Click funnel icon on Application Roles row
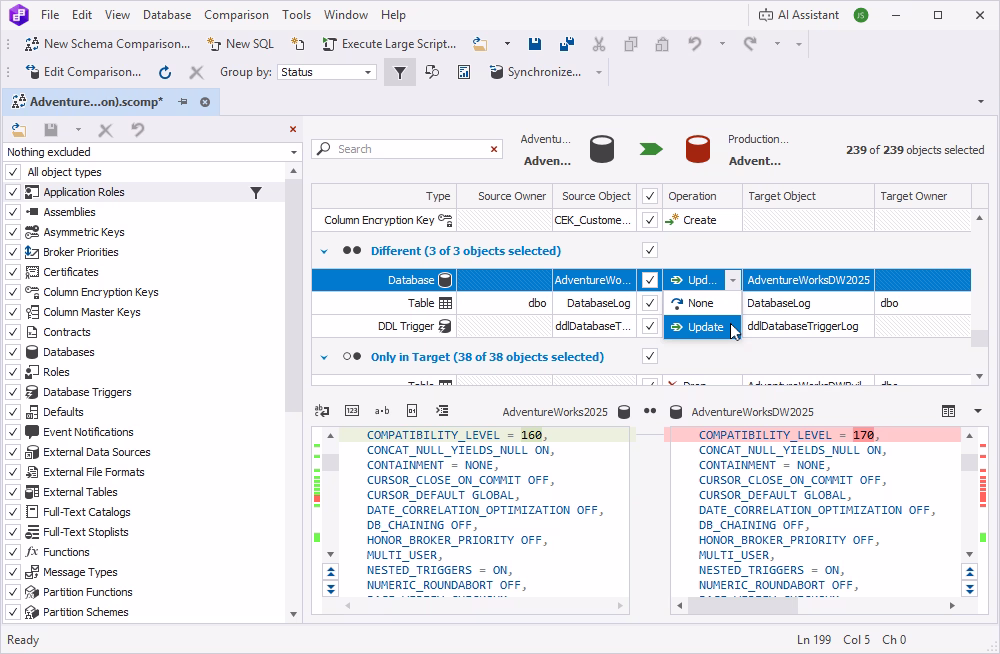 pos(256,192)
